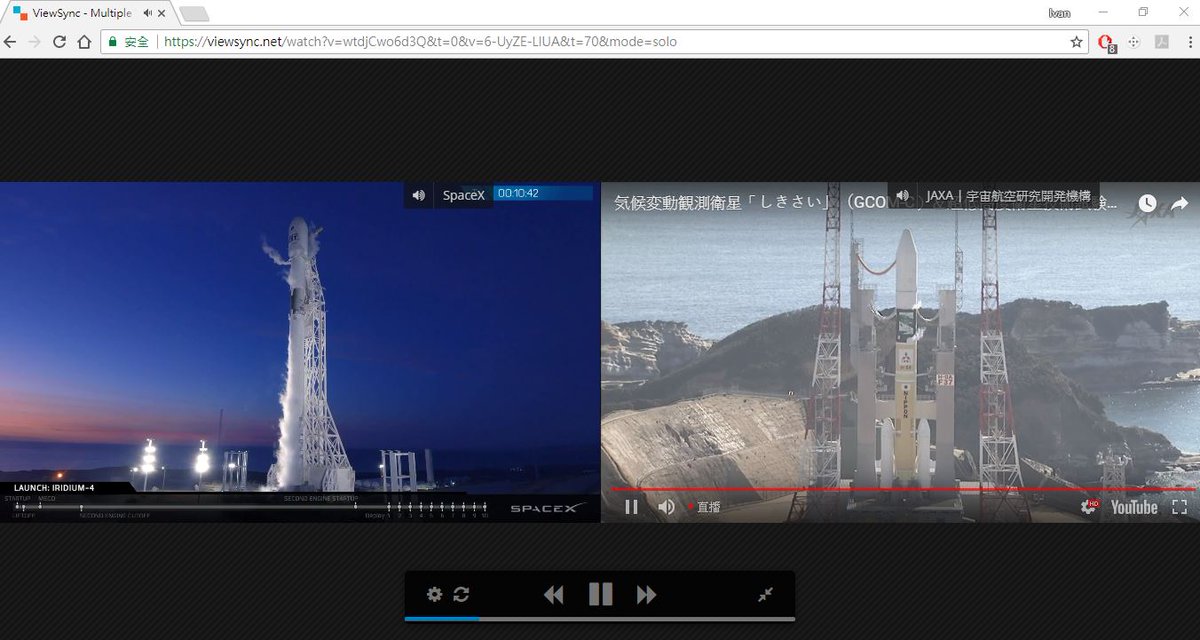Enter fullscreen on JAXA video

[1179, 507]
